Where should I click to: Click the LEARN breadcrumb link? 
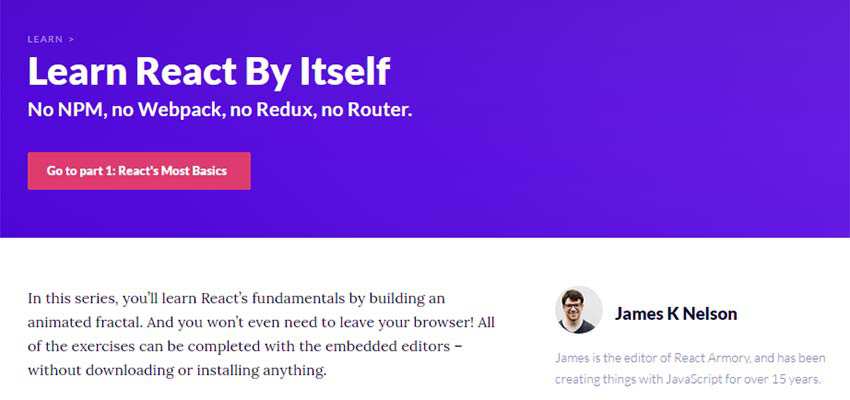(x=44, y=40)
